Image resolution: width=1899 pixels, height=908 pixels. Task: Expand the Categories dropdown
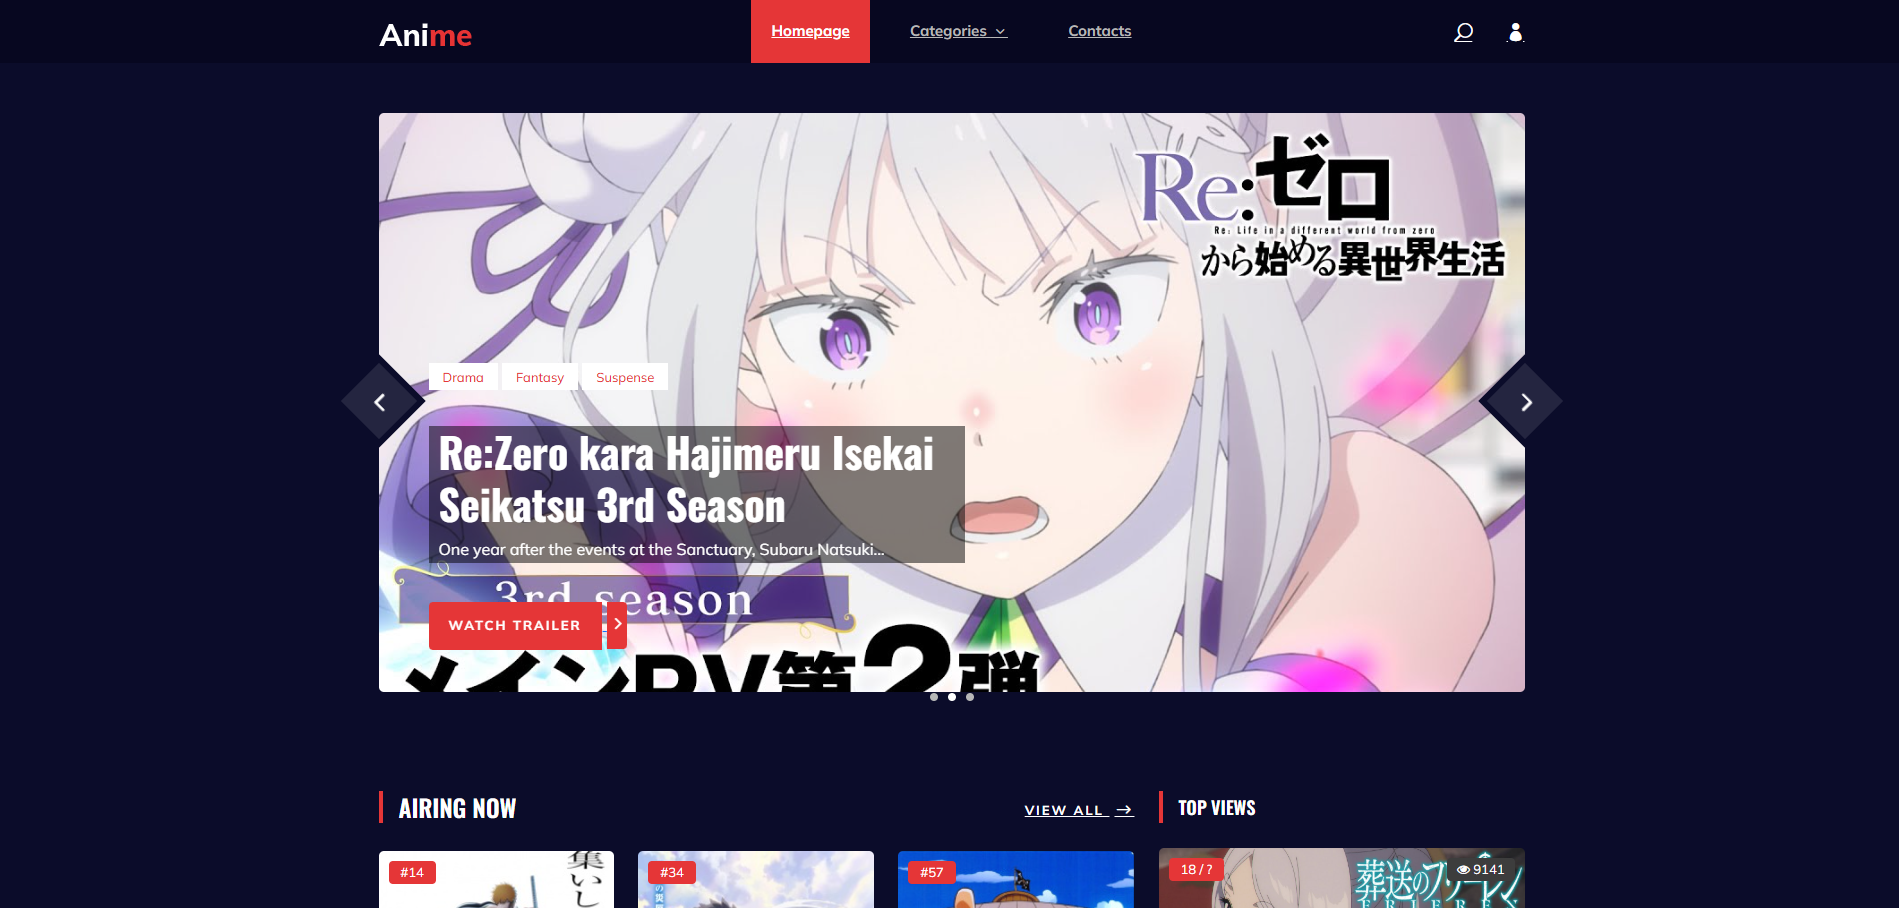pos(948,31)
